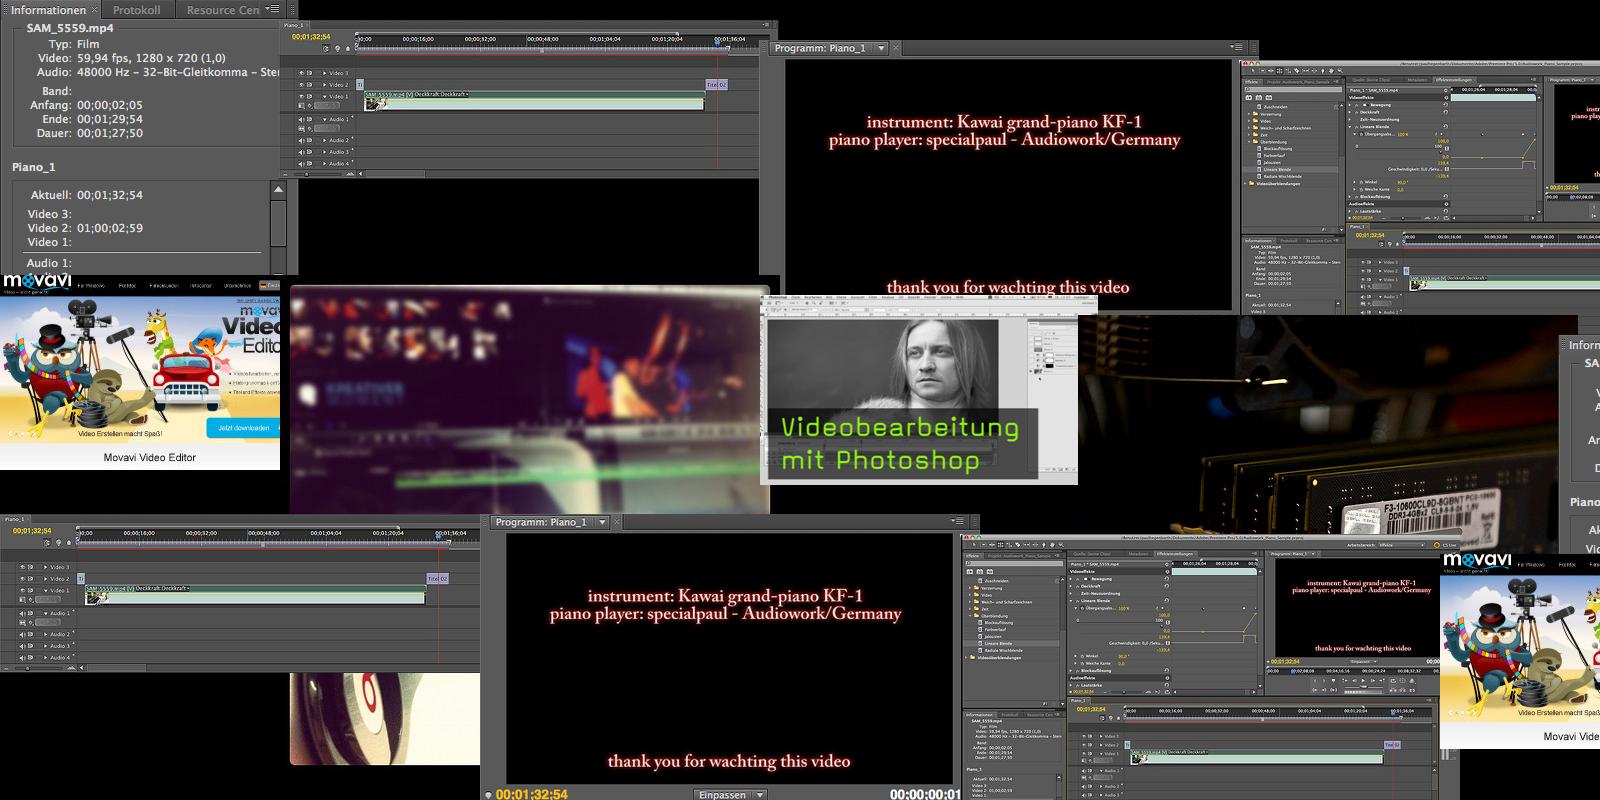Mute Audio 4 in the lower-left timeline
The image size is (1600, 800).
coord(22,658)
